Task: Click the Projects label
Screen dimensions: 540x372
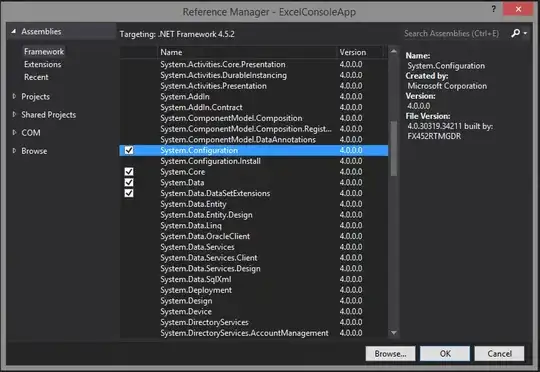Action: [x=35, y=97]
